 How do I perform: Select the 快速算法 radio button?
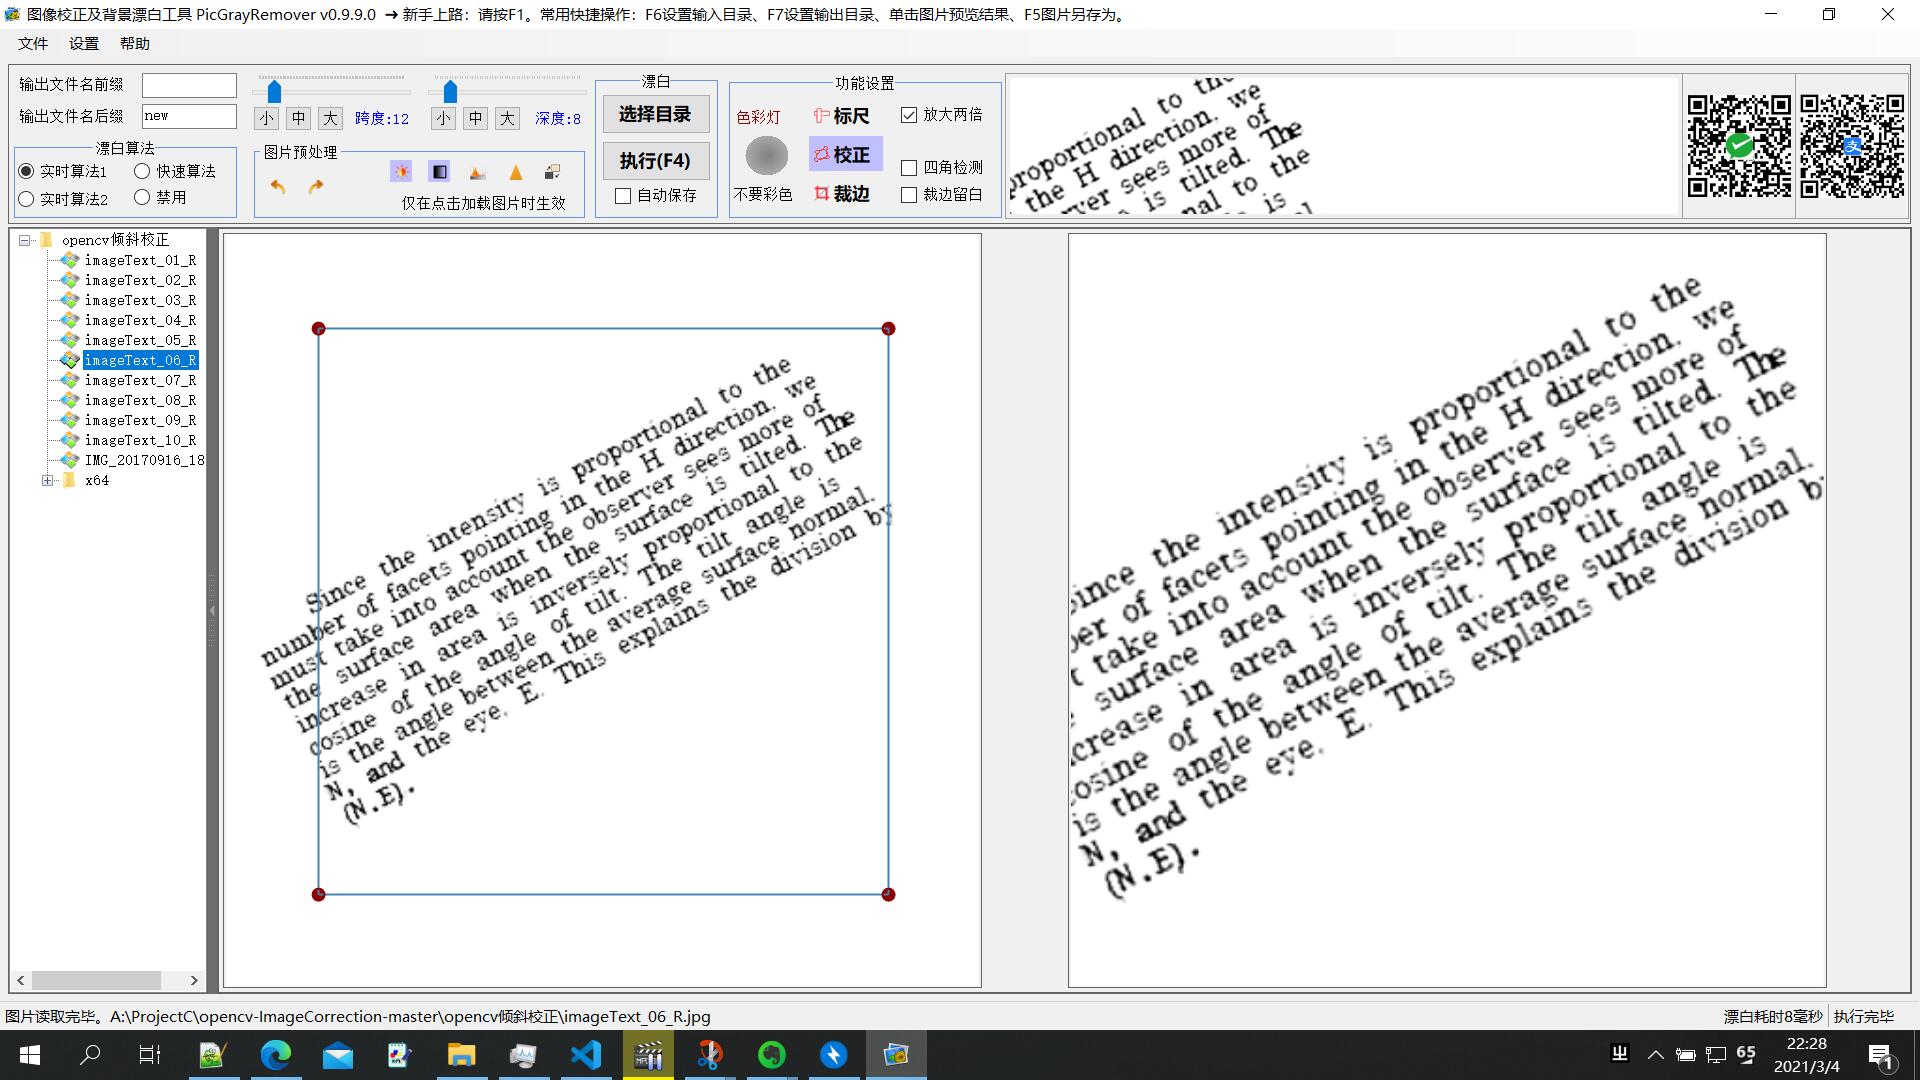[x=142, y=171]
